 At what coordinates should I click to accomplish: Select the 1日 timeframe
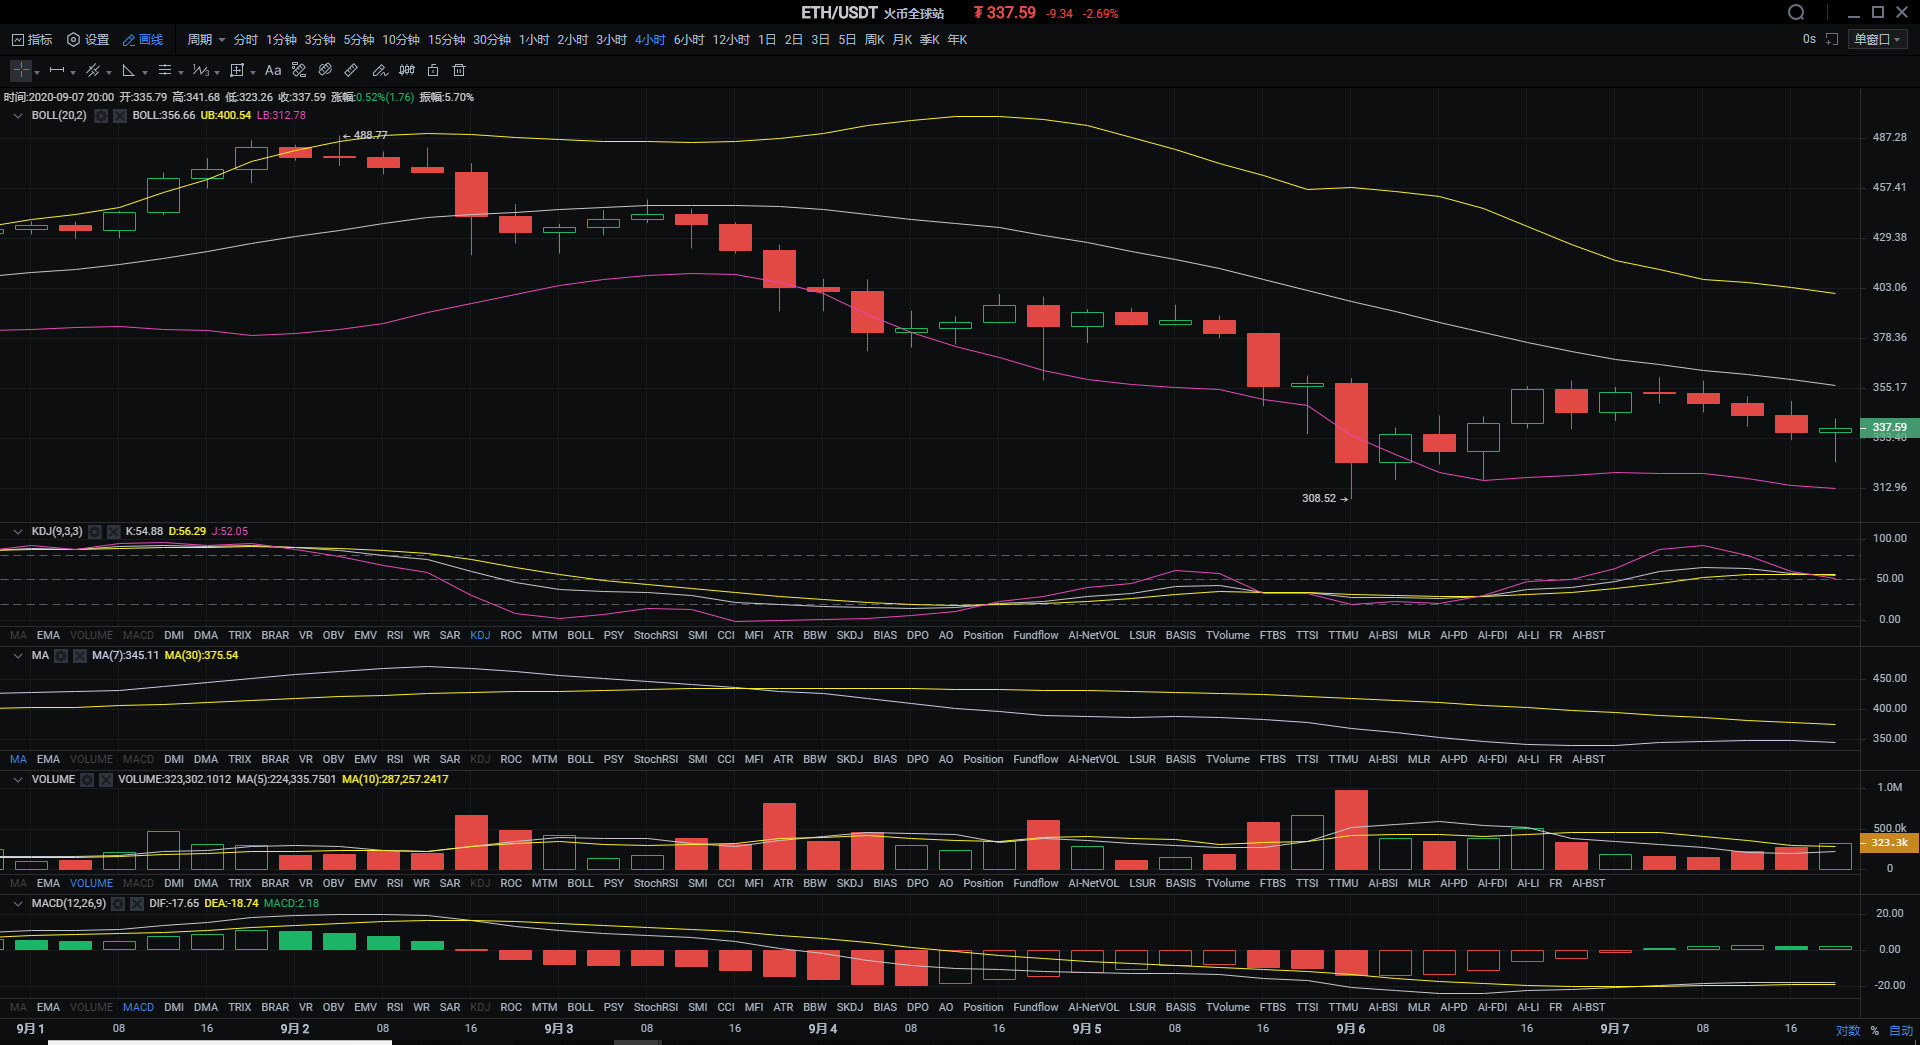[767, 40]
